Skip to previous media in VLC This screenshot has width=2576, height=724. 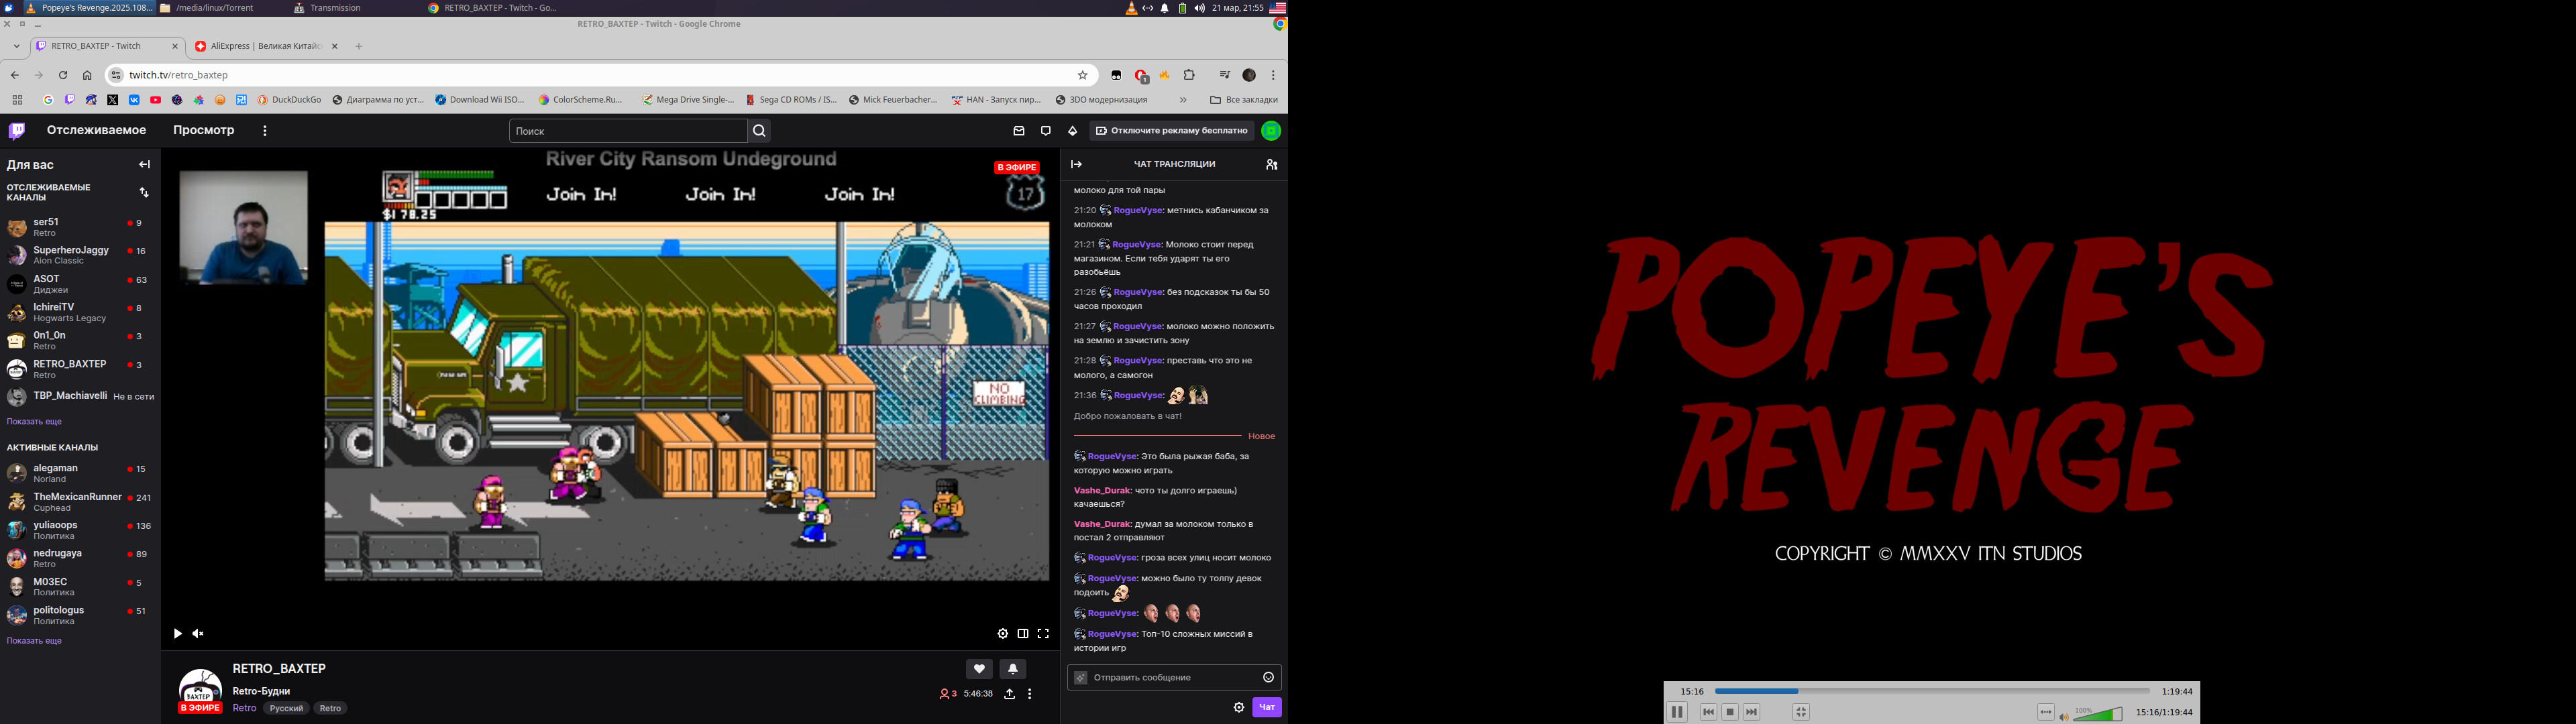coord(1709,712)
